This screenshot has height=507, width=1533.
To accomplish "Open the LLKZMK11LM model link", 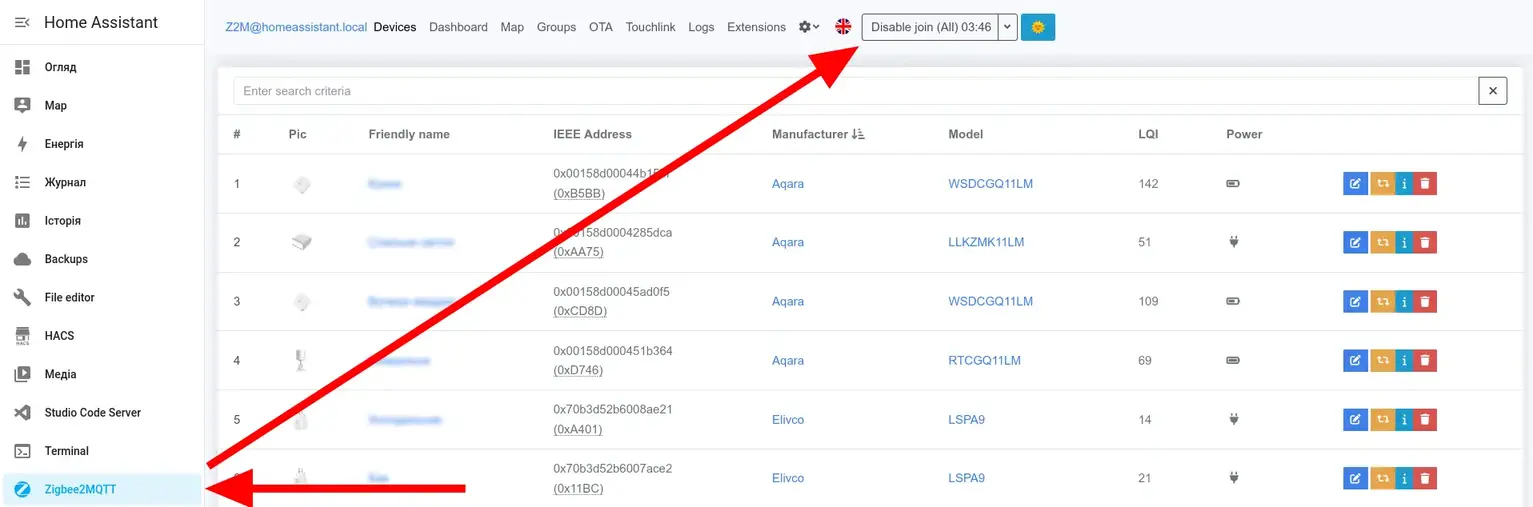I will [x=985, y=242].
